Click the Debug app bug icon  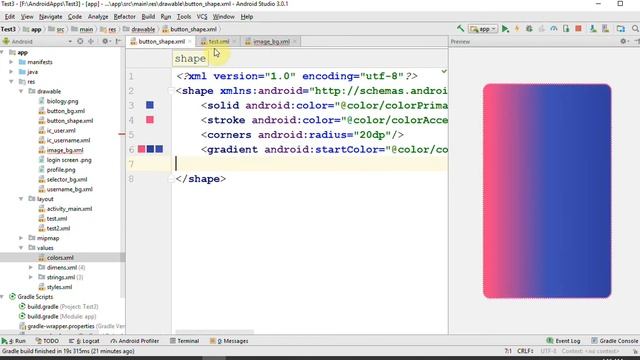pos(529,29)
